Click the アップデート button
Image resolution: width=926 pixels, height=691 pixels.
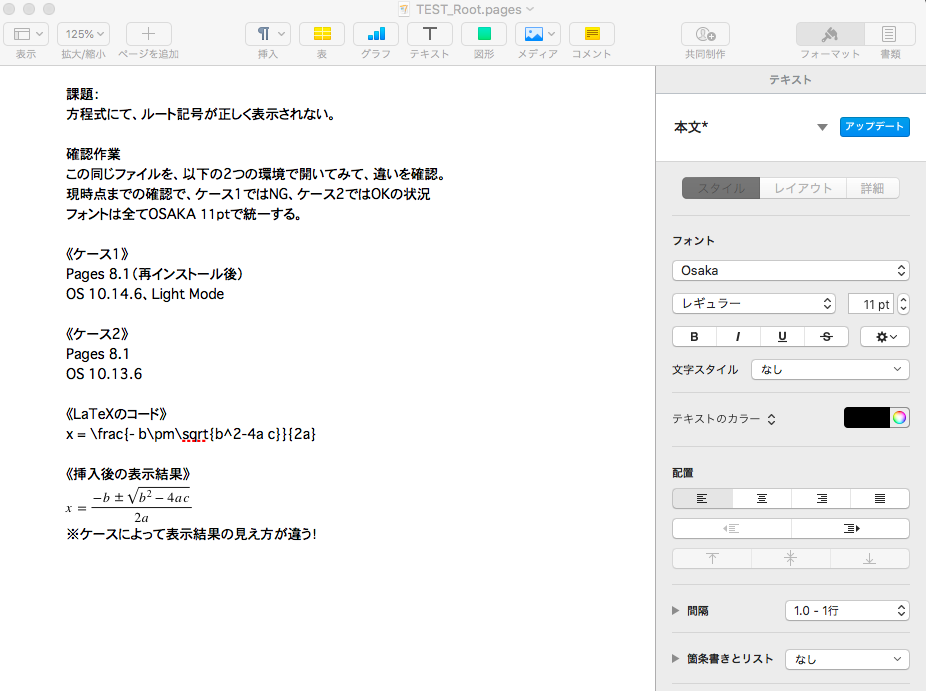874,127
